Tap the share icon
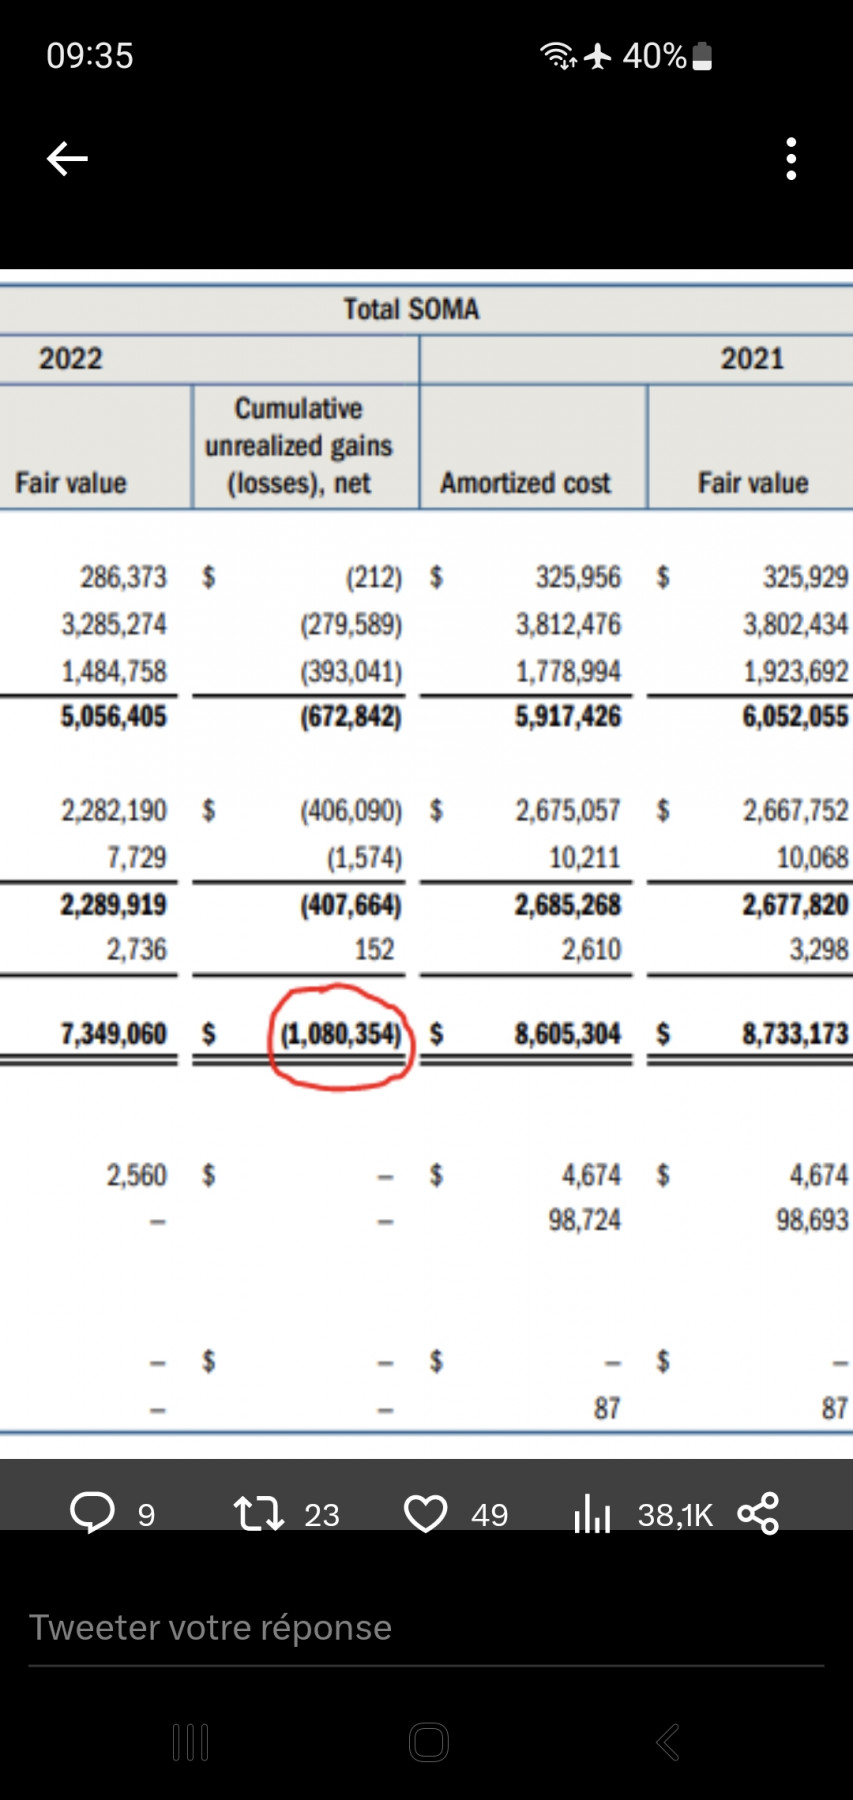 (758, 1513)
